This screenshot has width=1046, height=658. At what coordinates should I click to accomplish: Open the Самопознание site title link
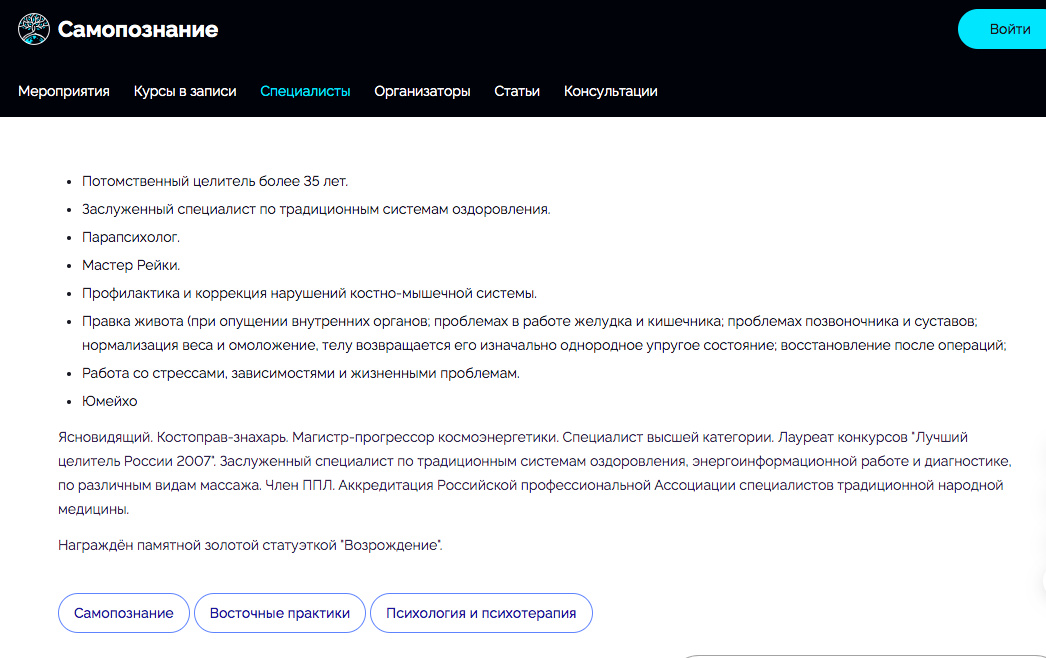click(137, 29)
